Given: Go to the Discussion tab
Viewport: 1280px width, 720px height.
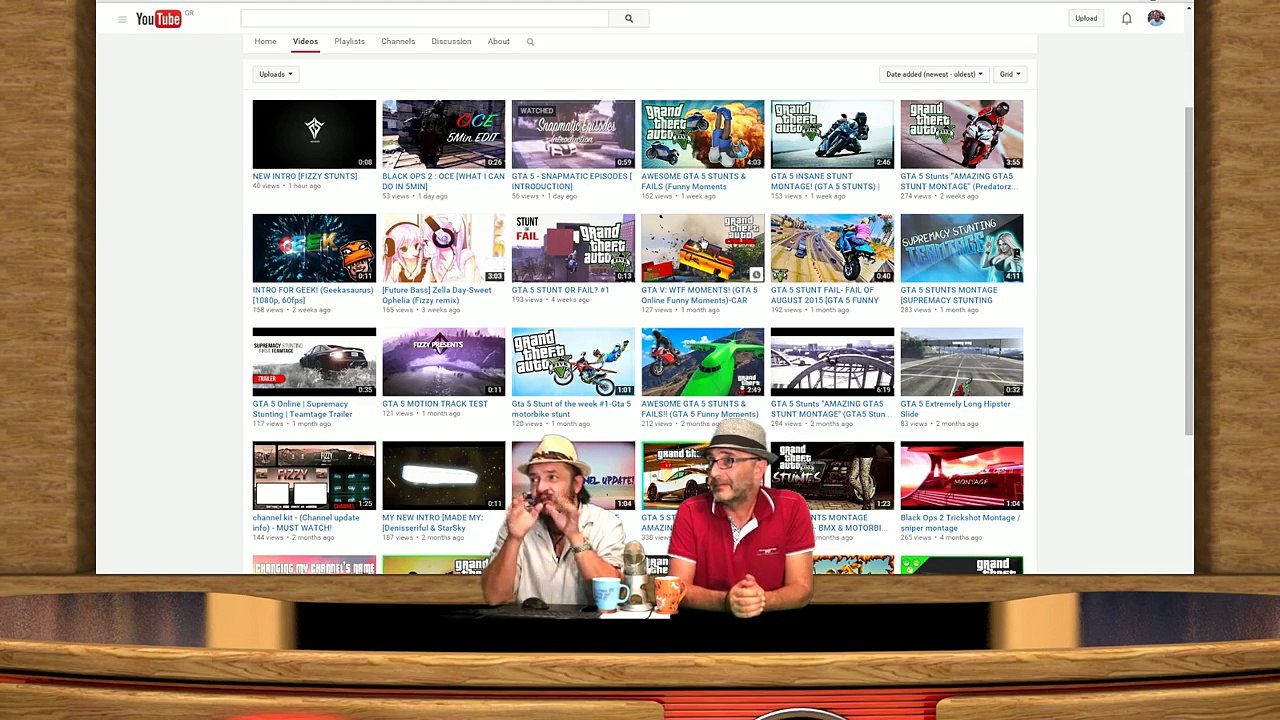Looking at the screenshot, I should coord(451,41).
